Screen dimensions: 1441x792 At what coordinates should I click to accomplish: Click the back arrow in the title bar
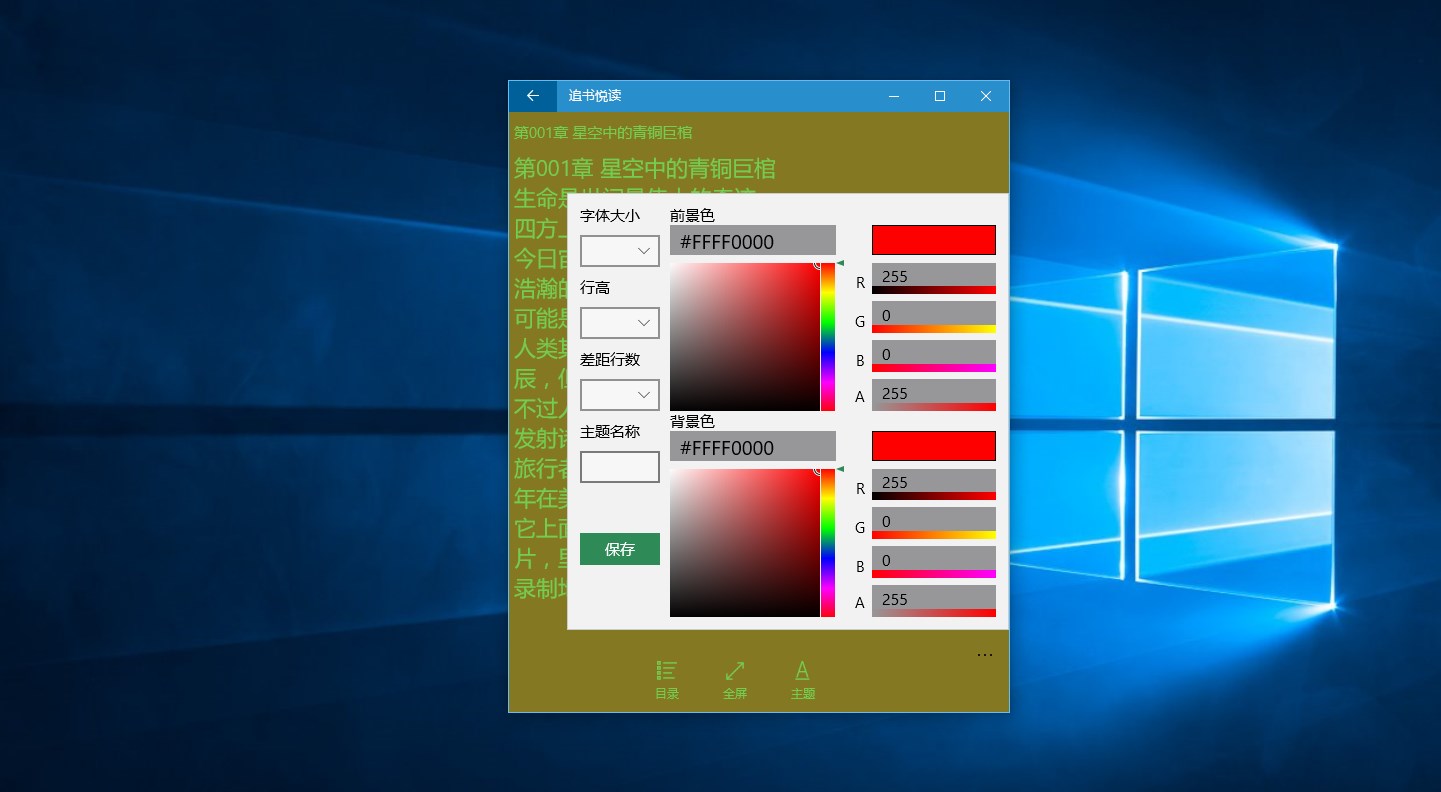(531, 96)
